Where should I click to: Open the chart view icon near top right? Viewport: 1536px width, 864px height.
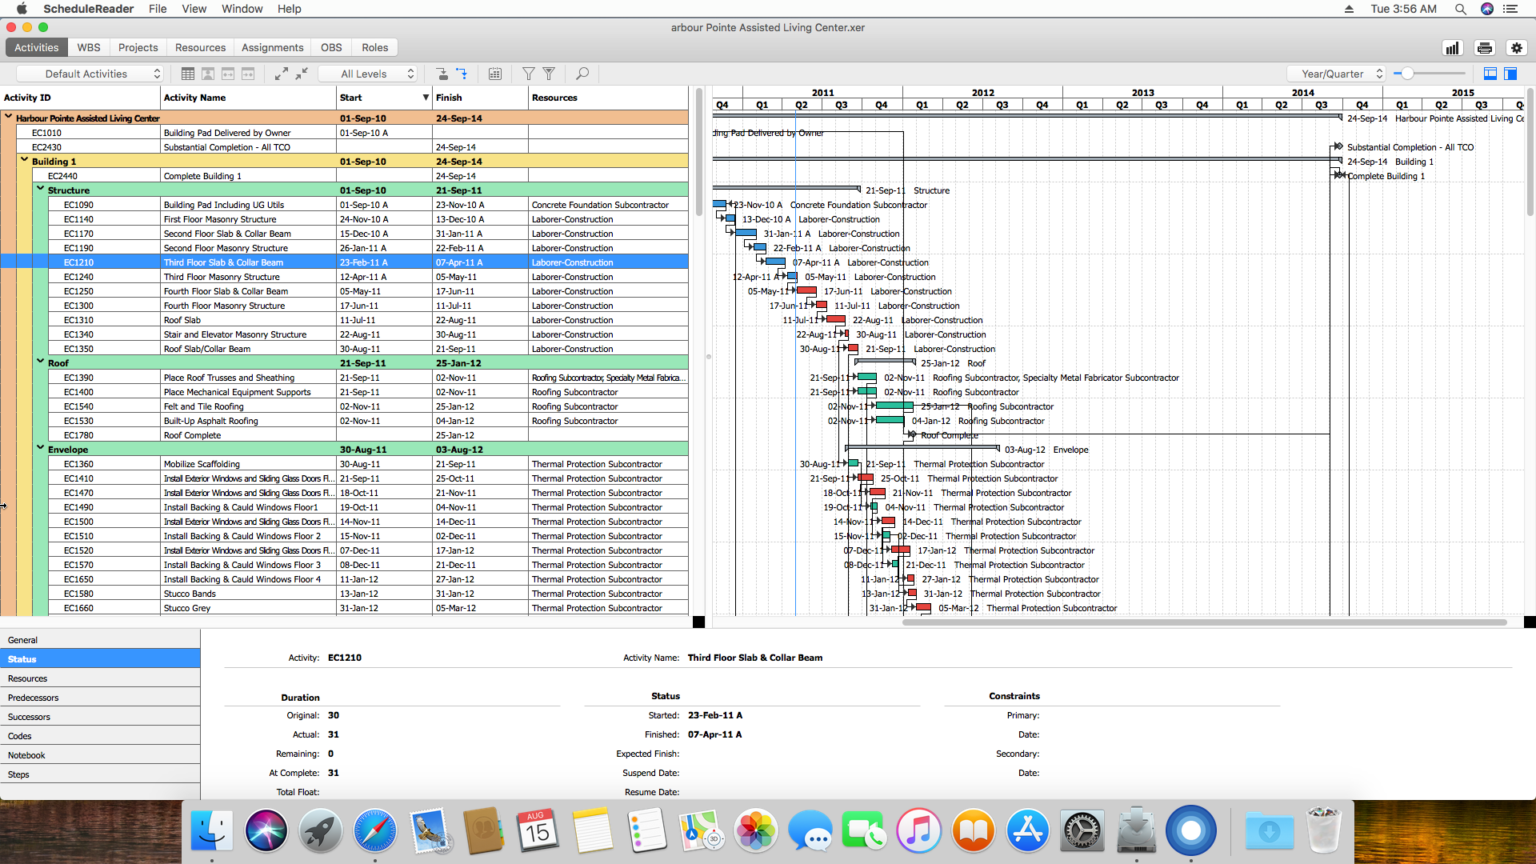click(x=1451, y=47)
